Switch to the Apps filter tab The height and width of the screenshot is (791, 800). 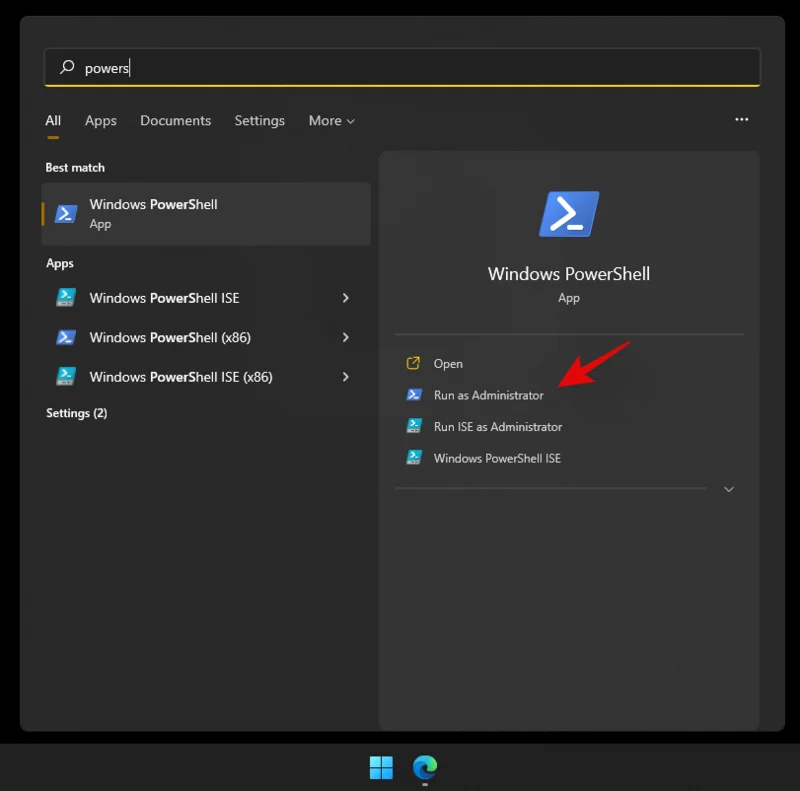tap(100, 120)
